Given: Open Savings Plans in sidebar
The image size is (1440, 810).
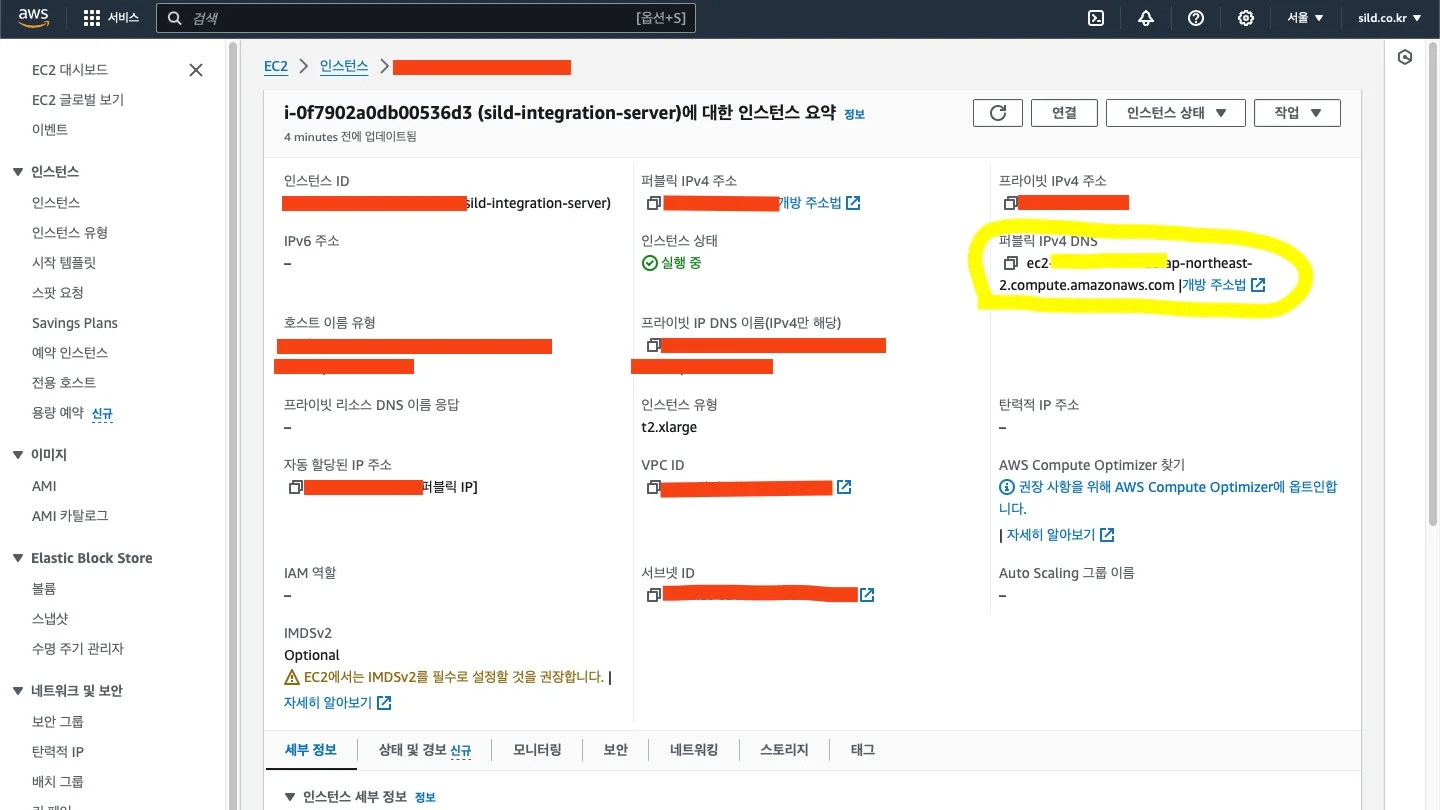Looking at the screenshot, I should click(75, 323).
